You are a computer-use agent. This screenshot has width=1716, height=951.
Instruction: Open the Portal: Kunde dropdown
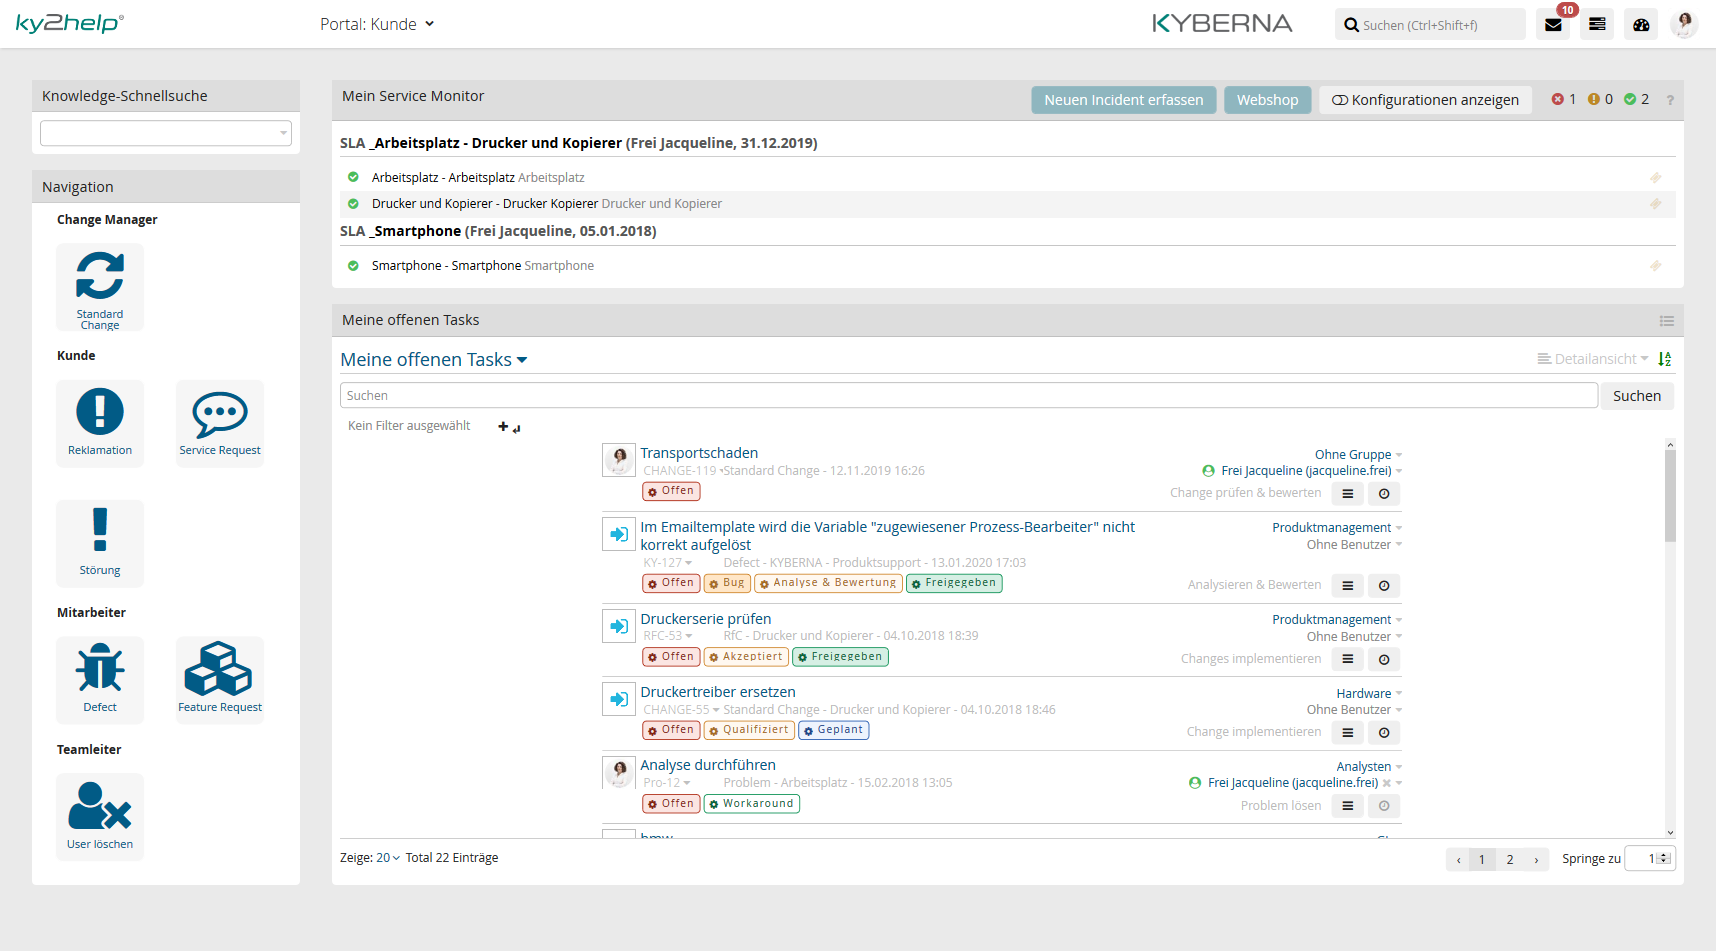378,23
